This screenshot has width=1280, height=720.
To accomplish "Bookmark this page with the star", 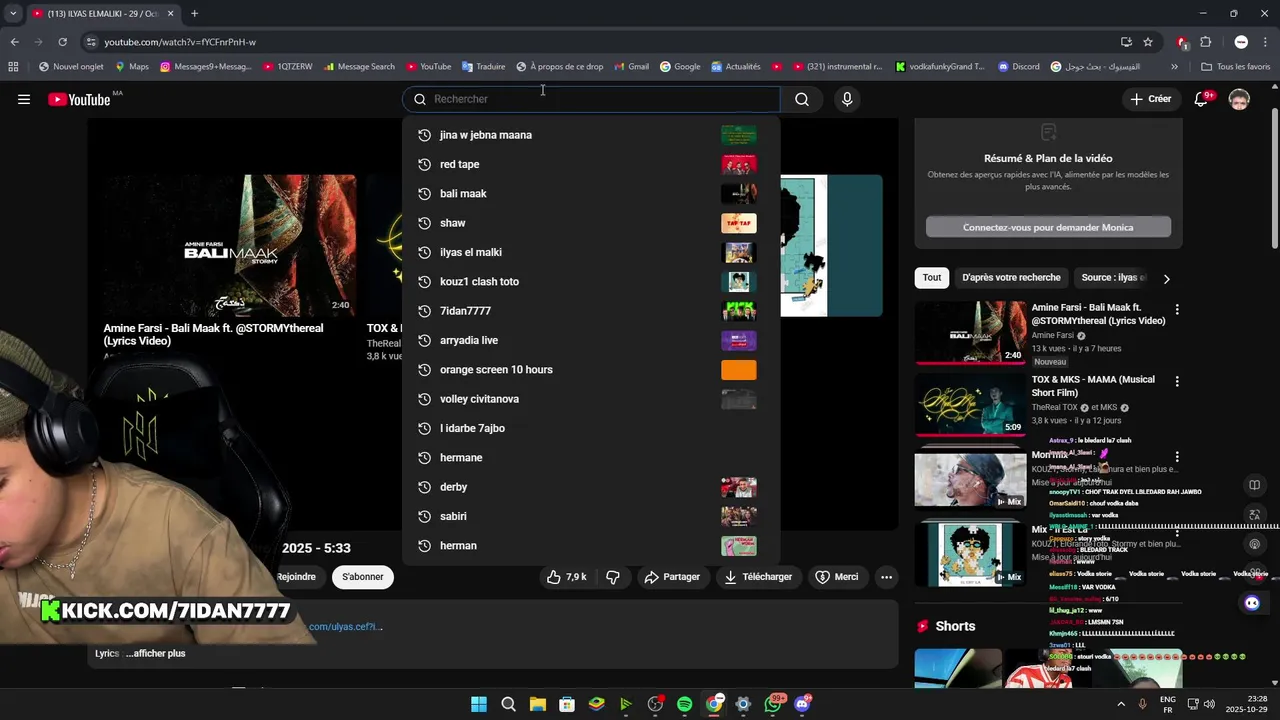I will [1148, 42].
